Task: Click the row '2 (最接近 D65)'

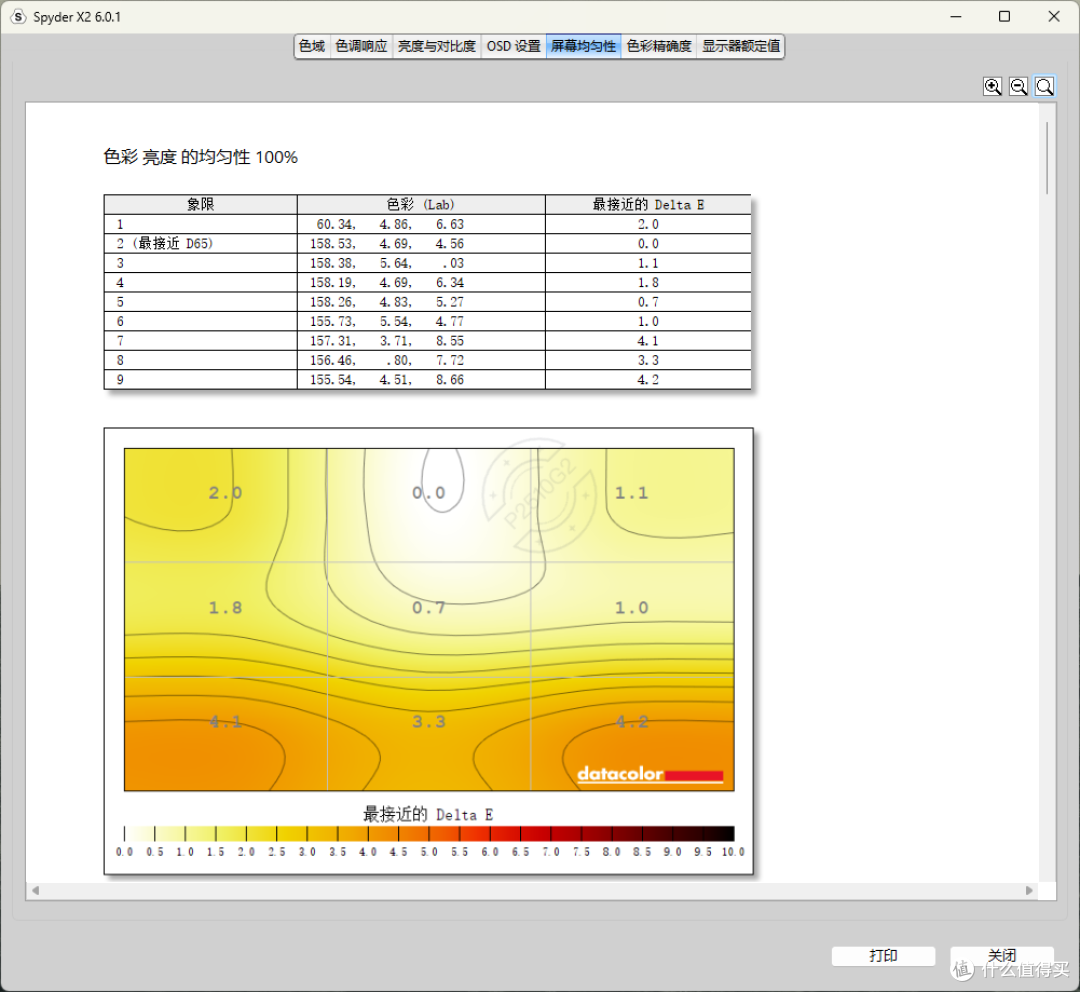Action: 427,243
